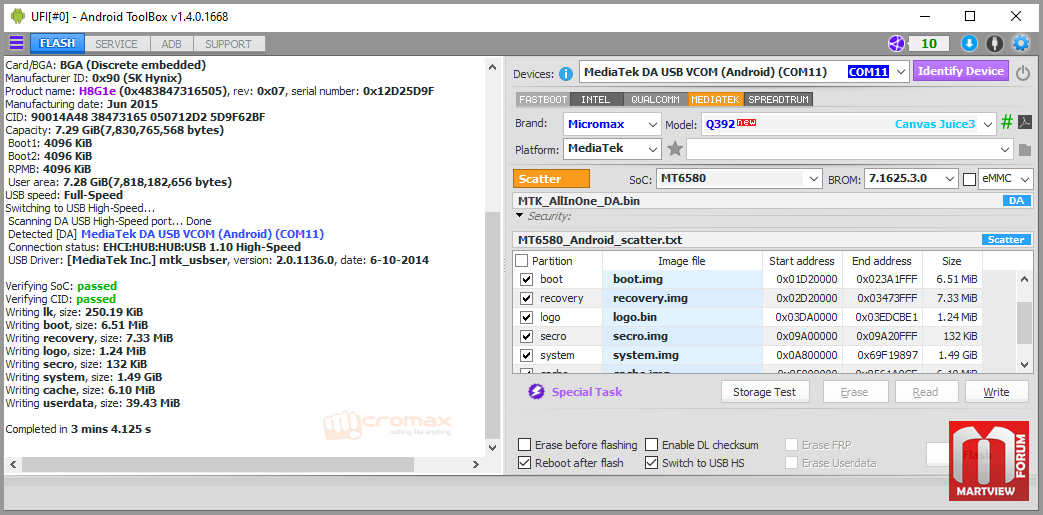Click the gray power icon
The height and width of the screenshot is (515, 1043).
pos(1023,73)
